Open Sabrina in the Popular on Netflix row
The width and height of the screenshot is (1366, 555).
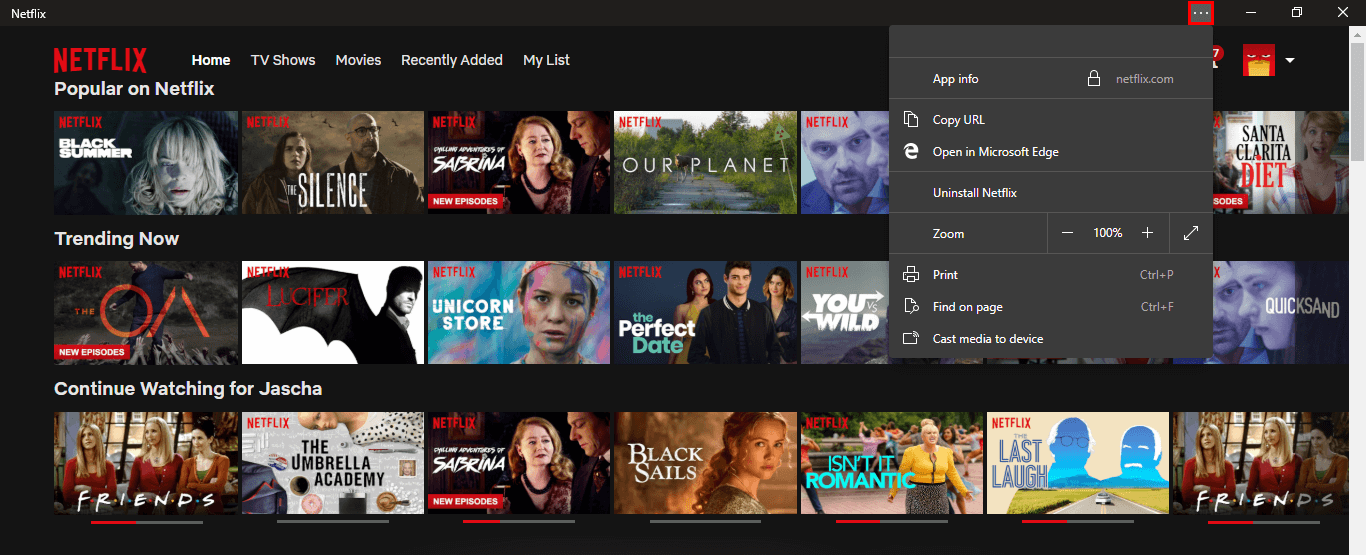pos(519,162)
